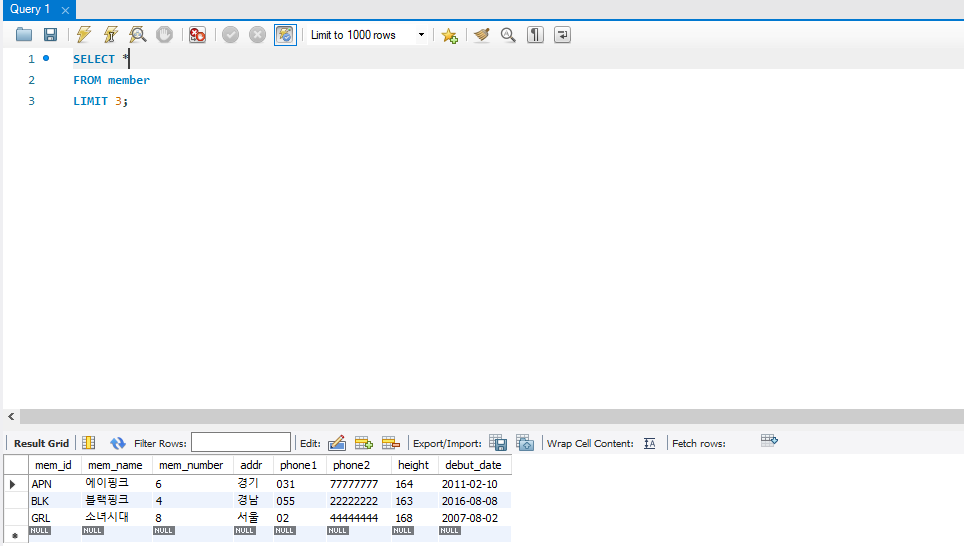Select debut_date cell 2016-08-08
This screenshot has height=546, width=964.
pos(475,501)
